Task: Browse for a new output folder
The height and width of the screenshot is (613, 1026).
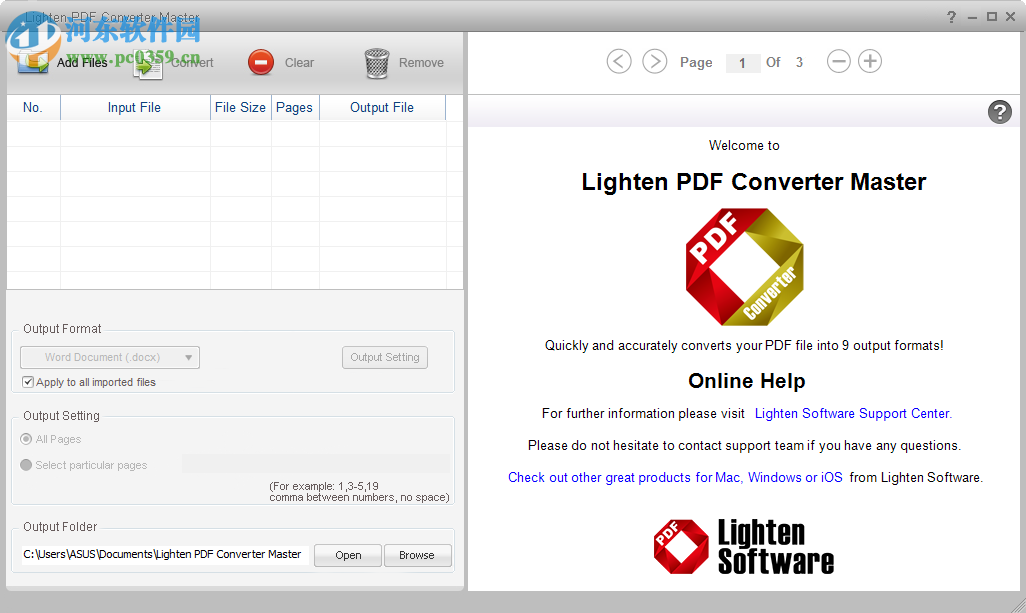Action: (x=417, y=555)
